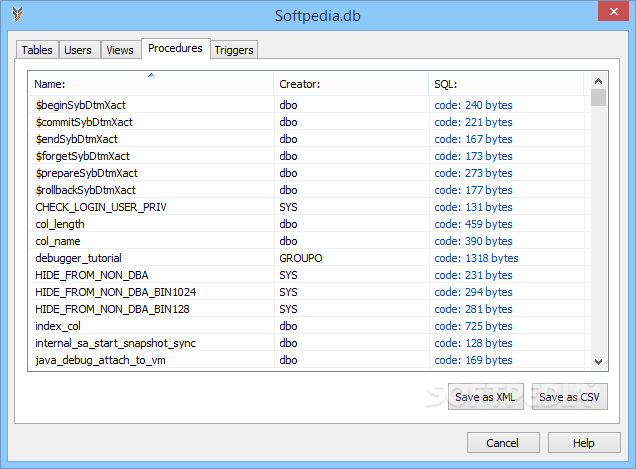Image resolution: width=636 pixels, height=469 pixels.
Task: Open code: 169 bytes link
Action: (x=473, y=361)
